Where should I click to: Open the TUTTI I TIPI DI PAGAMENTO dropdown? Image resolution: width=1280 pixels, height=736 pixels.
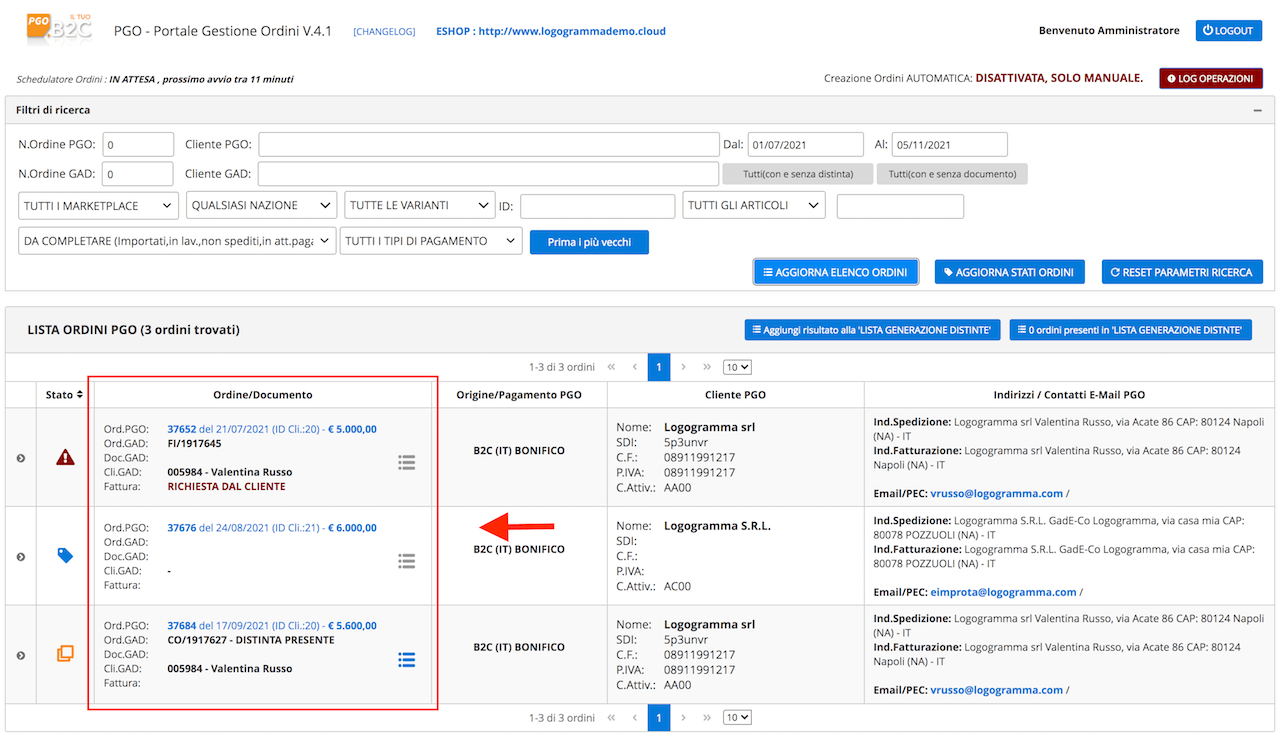point(431,241)
